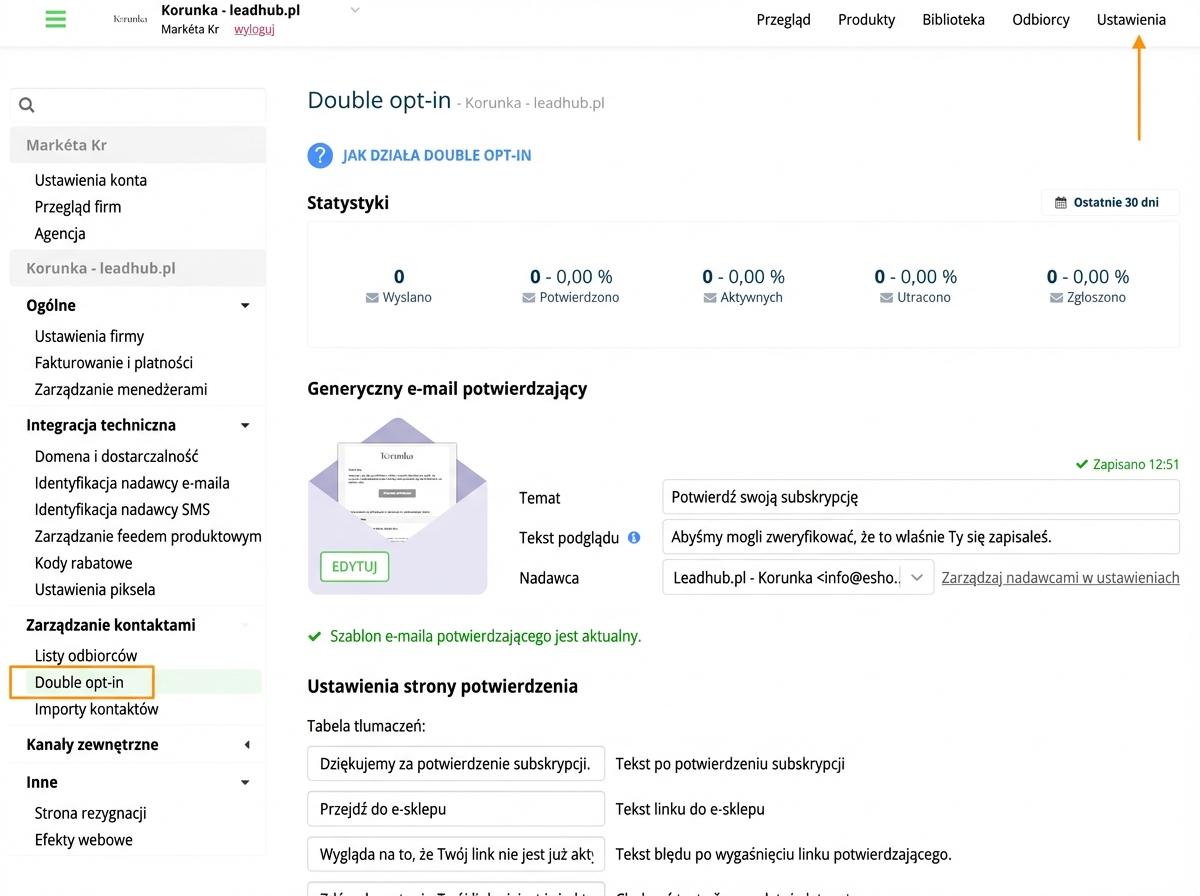Open Importy kontaktów in sidebar
1200x896 pixels.
96,710
